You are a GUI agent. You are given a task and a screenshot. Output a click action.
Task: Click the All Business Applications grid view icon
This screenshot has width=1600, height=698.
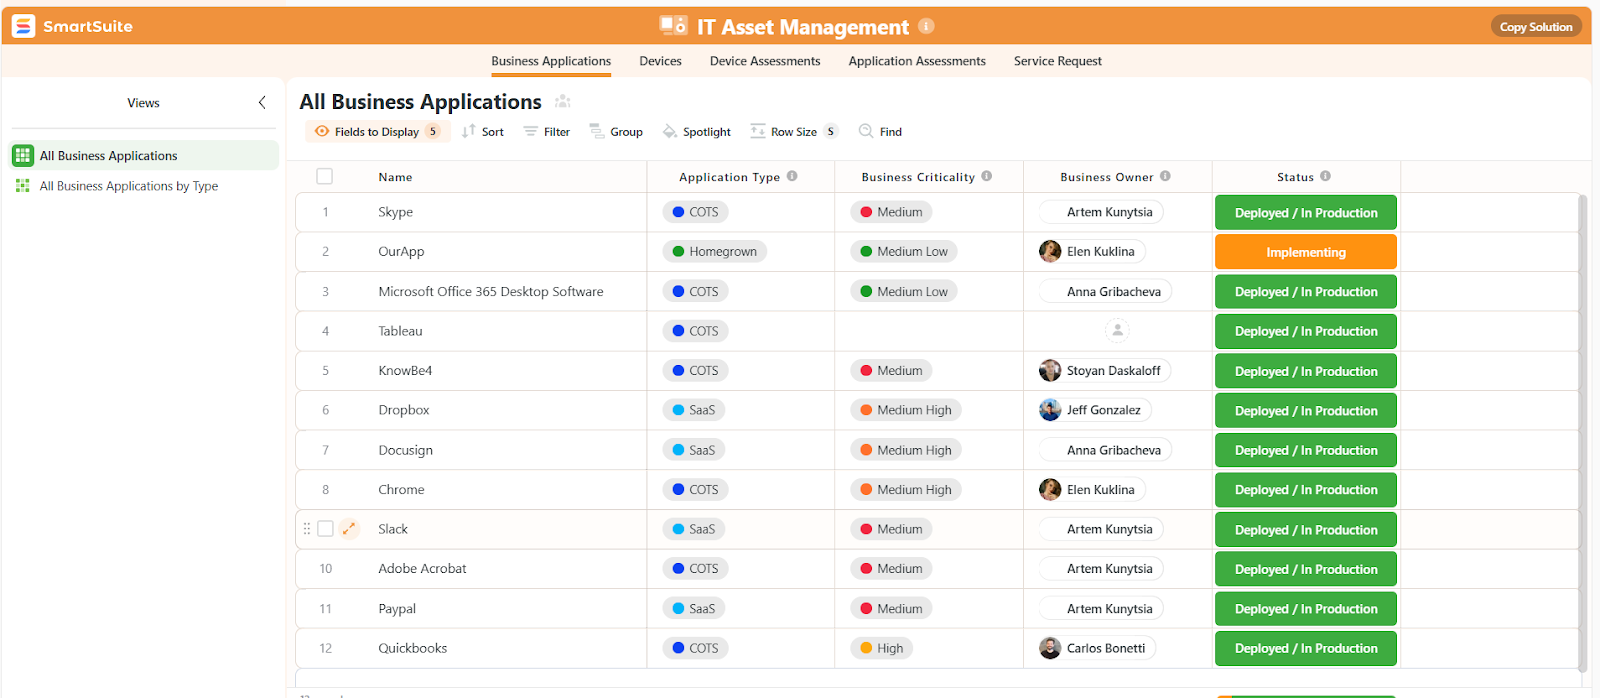click(x=23, y=155)
